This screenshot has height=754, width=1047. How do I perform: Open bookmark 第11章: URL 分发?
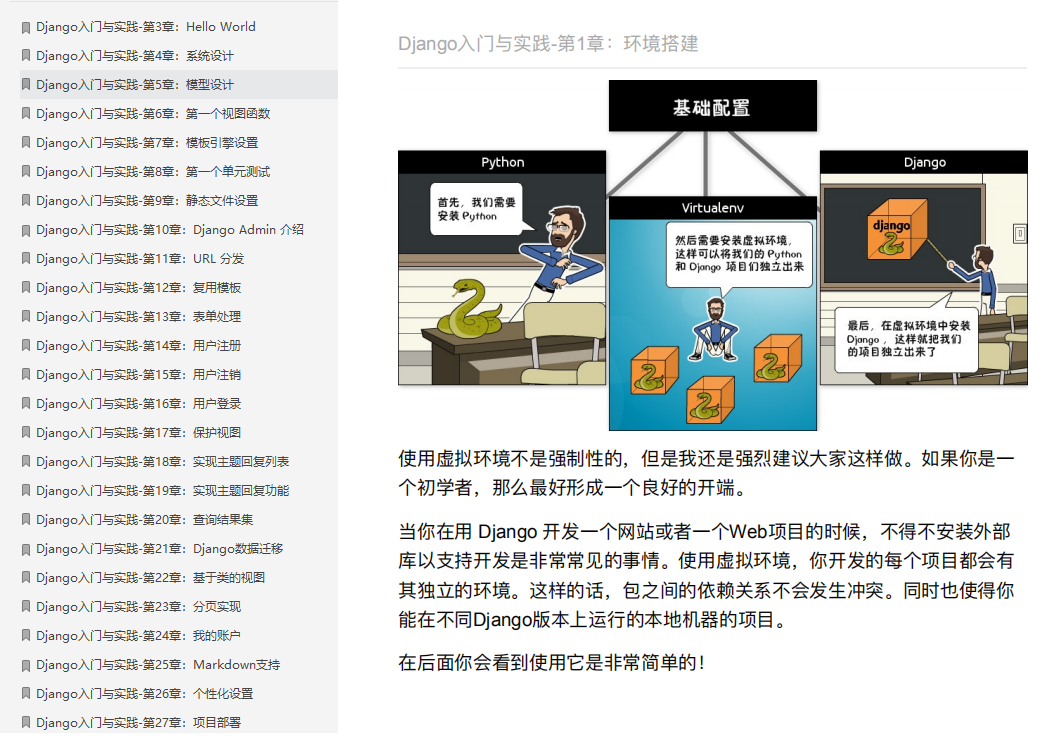140,259
